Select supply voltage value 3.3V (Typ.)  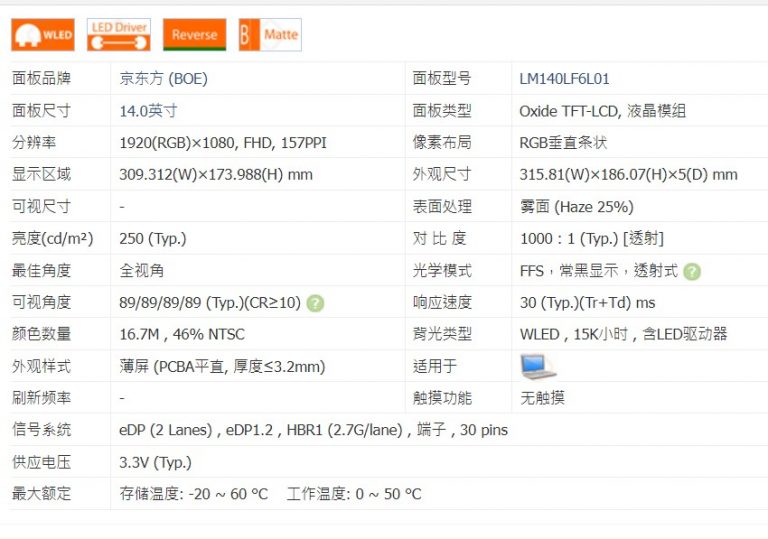[x=155, y=462]
